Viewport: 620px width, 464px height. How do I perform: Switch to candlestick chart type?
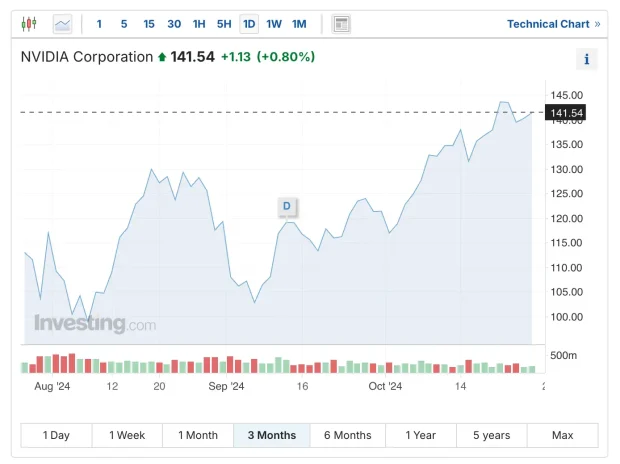(28, 24)
